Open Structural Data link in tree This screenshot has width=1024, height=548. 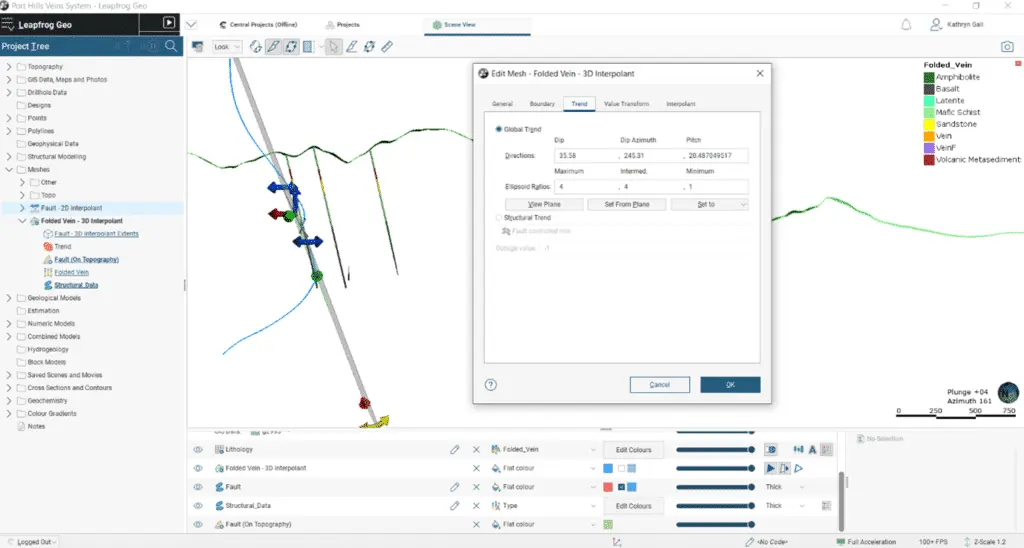coord(76,285)
